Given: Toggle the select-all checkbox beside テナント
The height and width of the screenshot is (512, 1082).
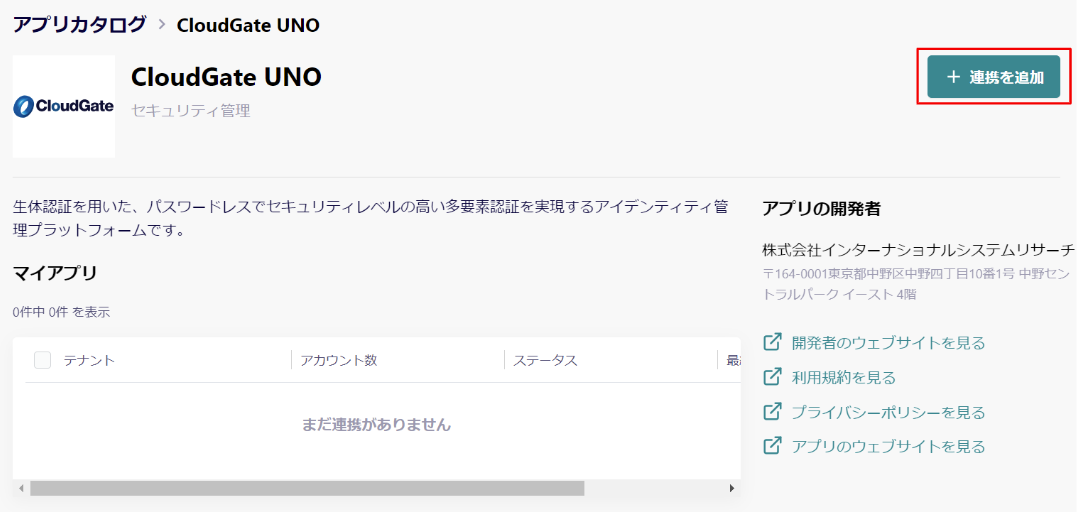Looking at the screenshot, I should (x=43, y=360).
